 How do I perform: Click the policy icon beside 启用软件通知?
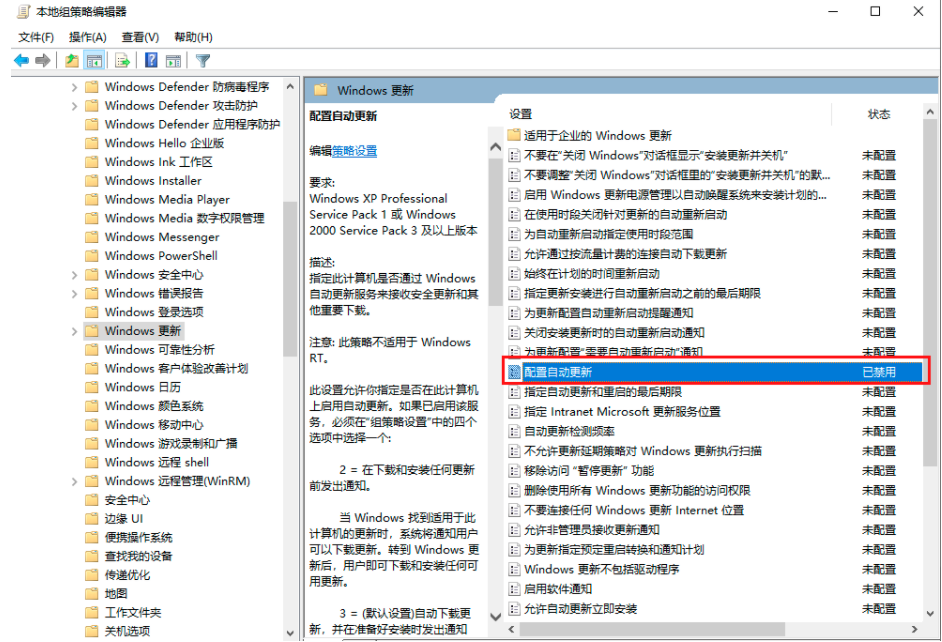click(x=514, y=589)
